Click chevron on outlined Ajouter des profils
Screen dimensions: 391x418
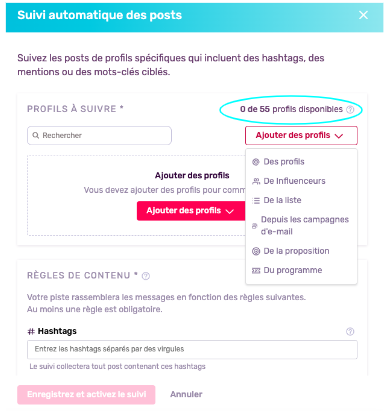pyautogui.click(x=339, y=136)
